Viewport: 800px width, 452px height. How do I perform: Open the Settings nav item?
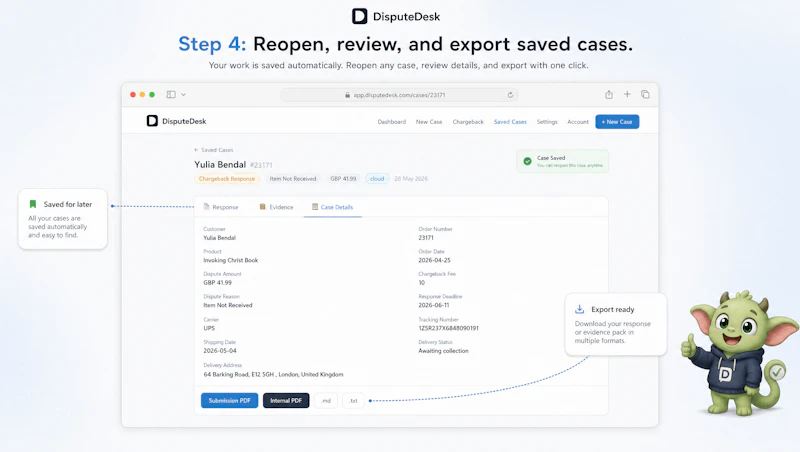(x=547, y=122)
